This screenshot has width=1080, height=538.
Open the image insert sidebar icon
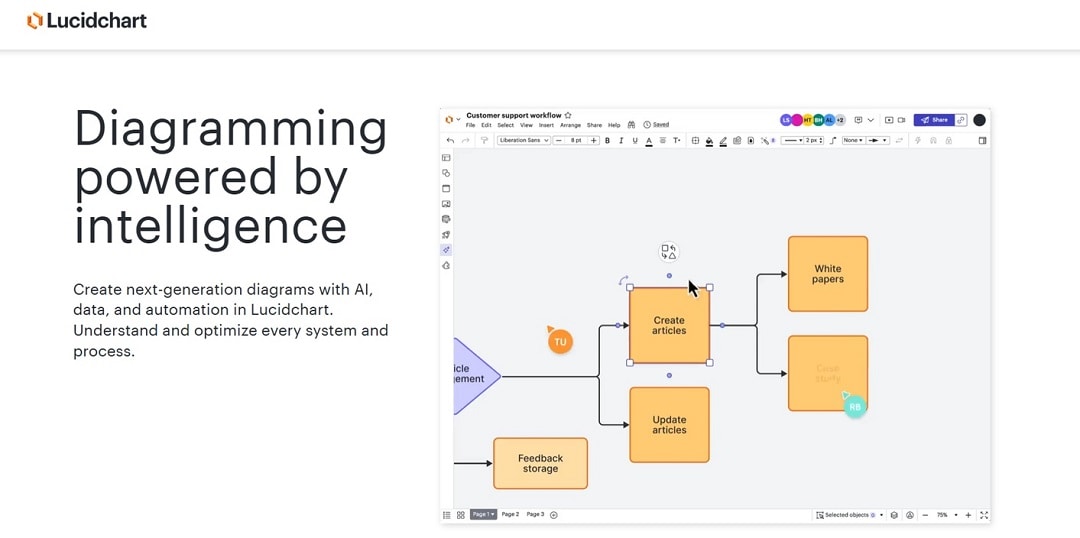[x=446, y=204]
